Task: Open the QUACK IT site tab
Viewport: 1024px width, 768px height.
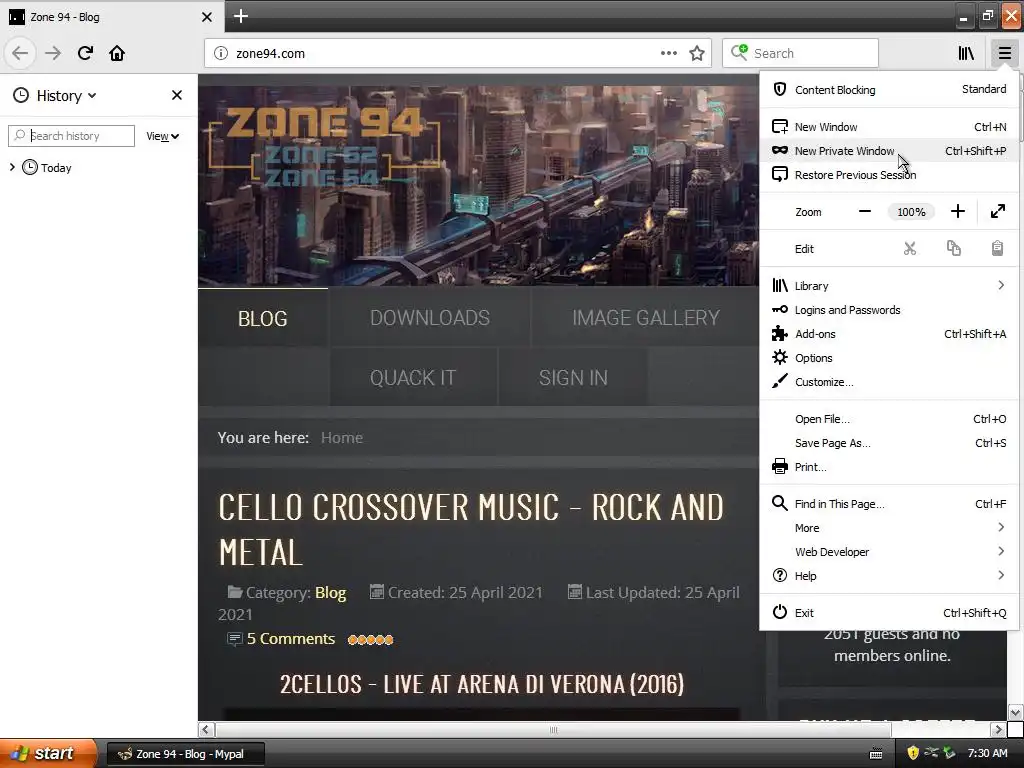Action: click(413, 377)
